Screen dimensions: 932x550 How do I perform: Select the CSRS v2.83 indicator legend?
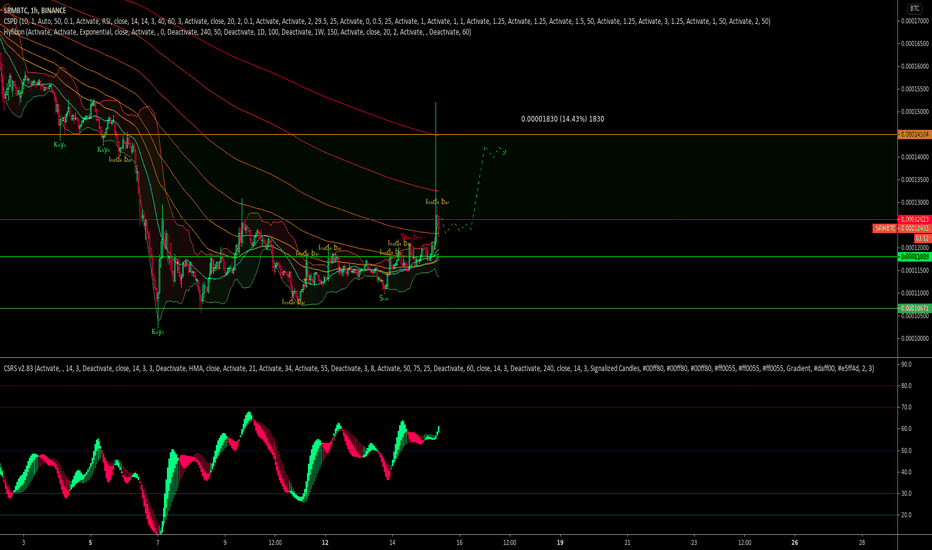pyautogui.click(x=439, y=369)
